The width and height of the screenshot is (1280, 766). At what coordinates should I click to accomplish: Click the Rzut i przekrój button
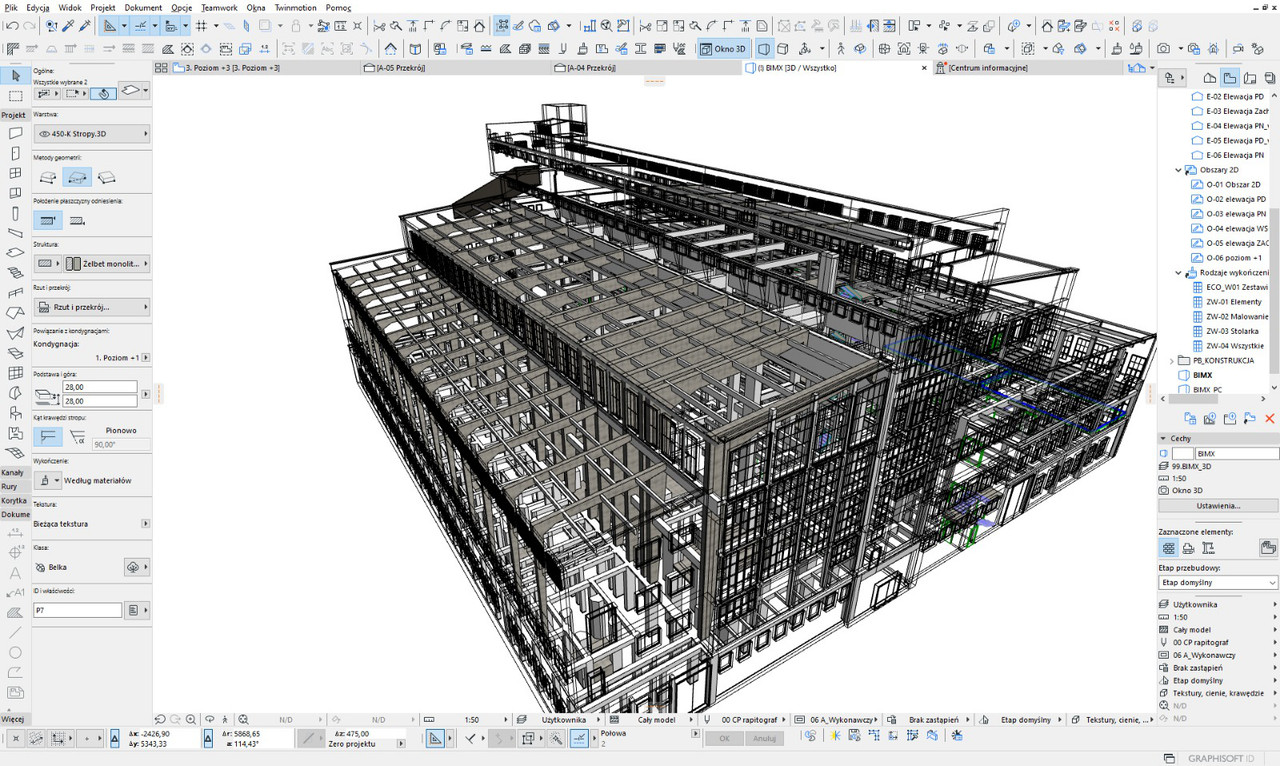point(91,307)
